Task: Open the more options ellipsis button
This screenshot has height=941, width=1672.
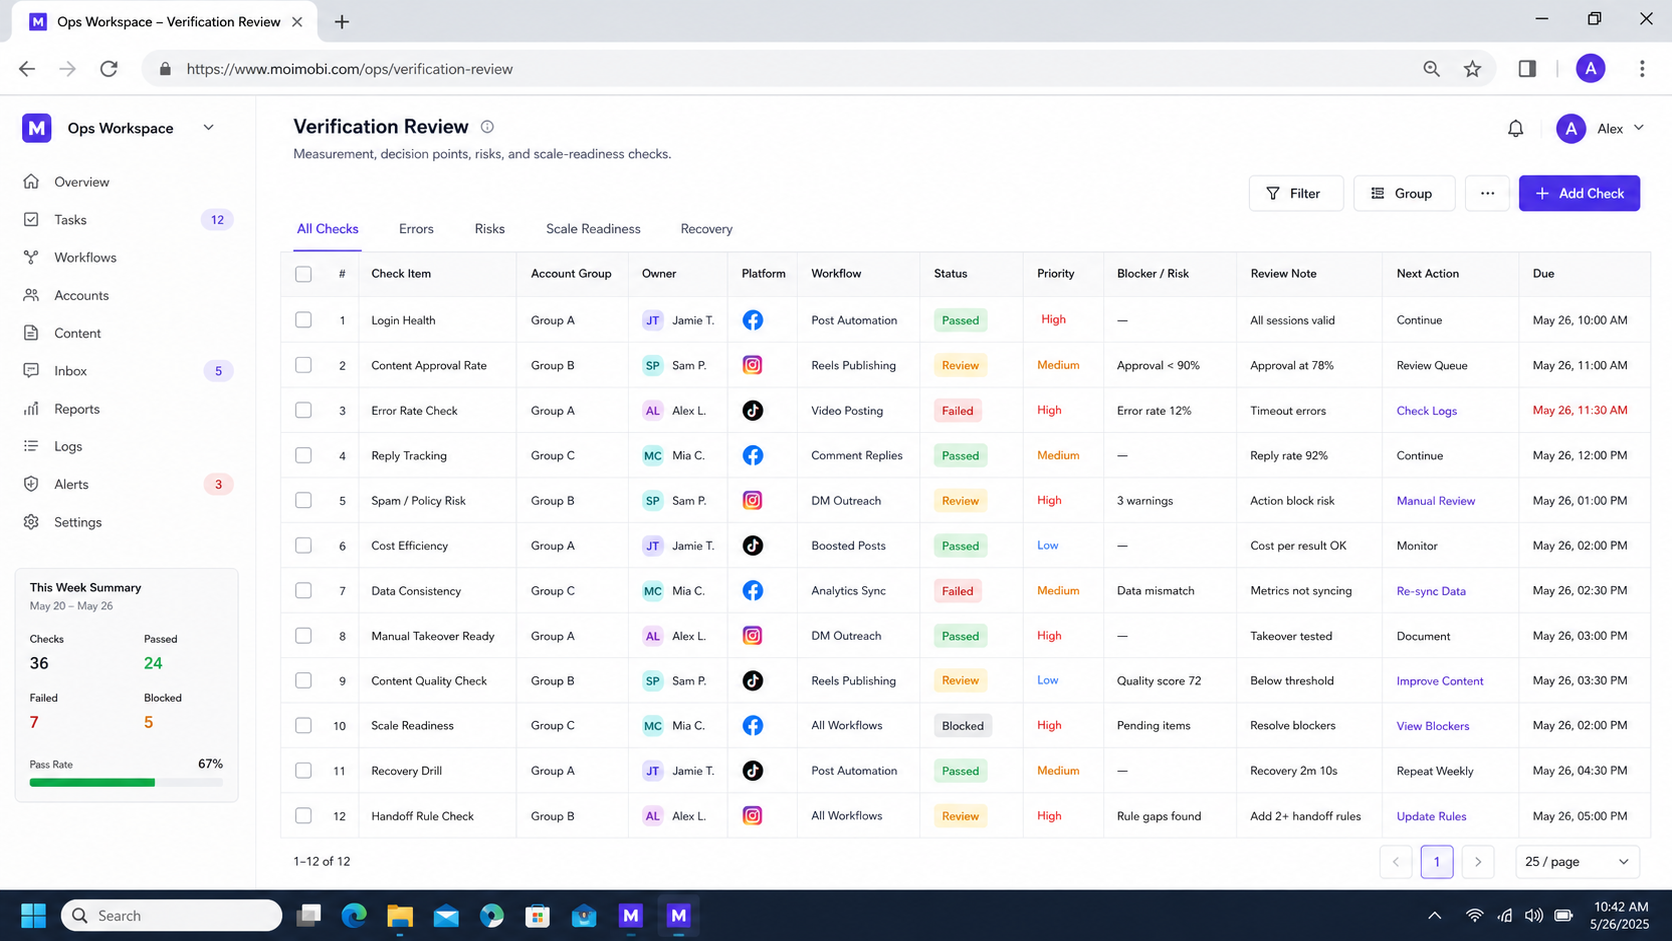Action: pos(1487,193)
